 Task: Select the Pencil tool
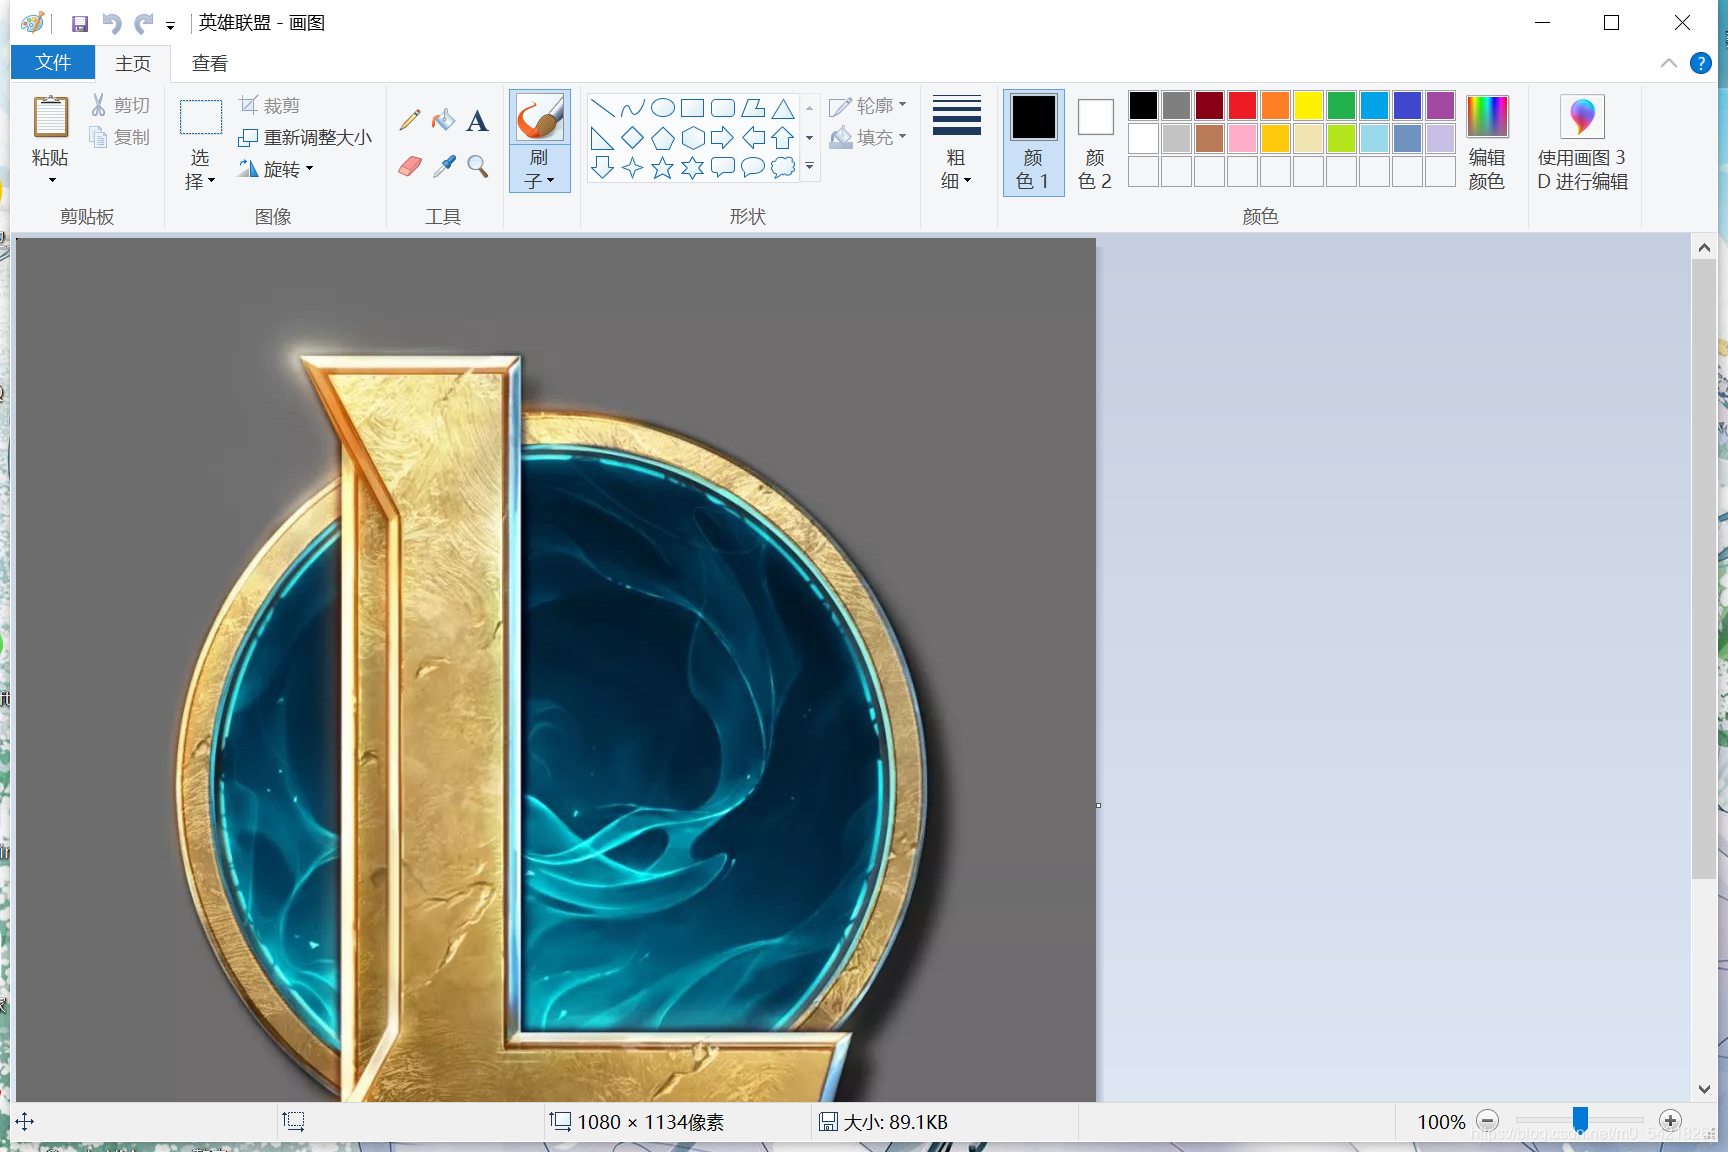pyautogui.click(x=410, y=121)
